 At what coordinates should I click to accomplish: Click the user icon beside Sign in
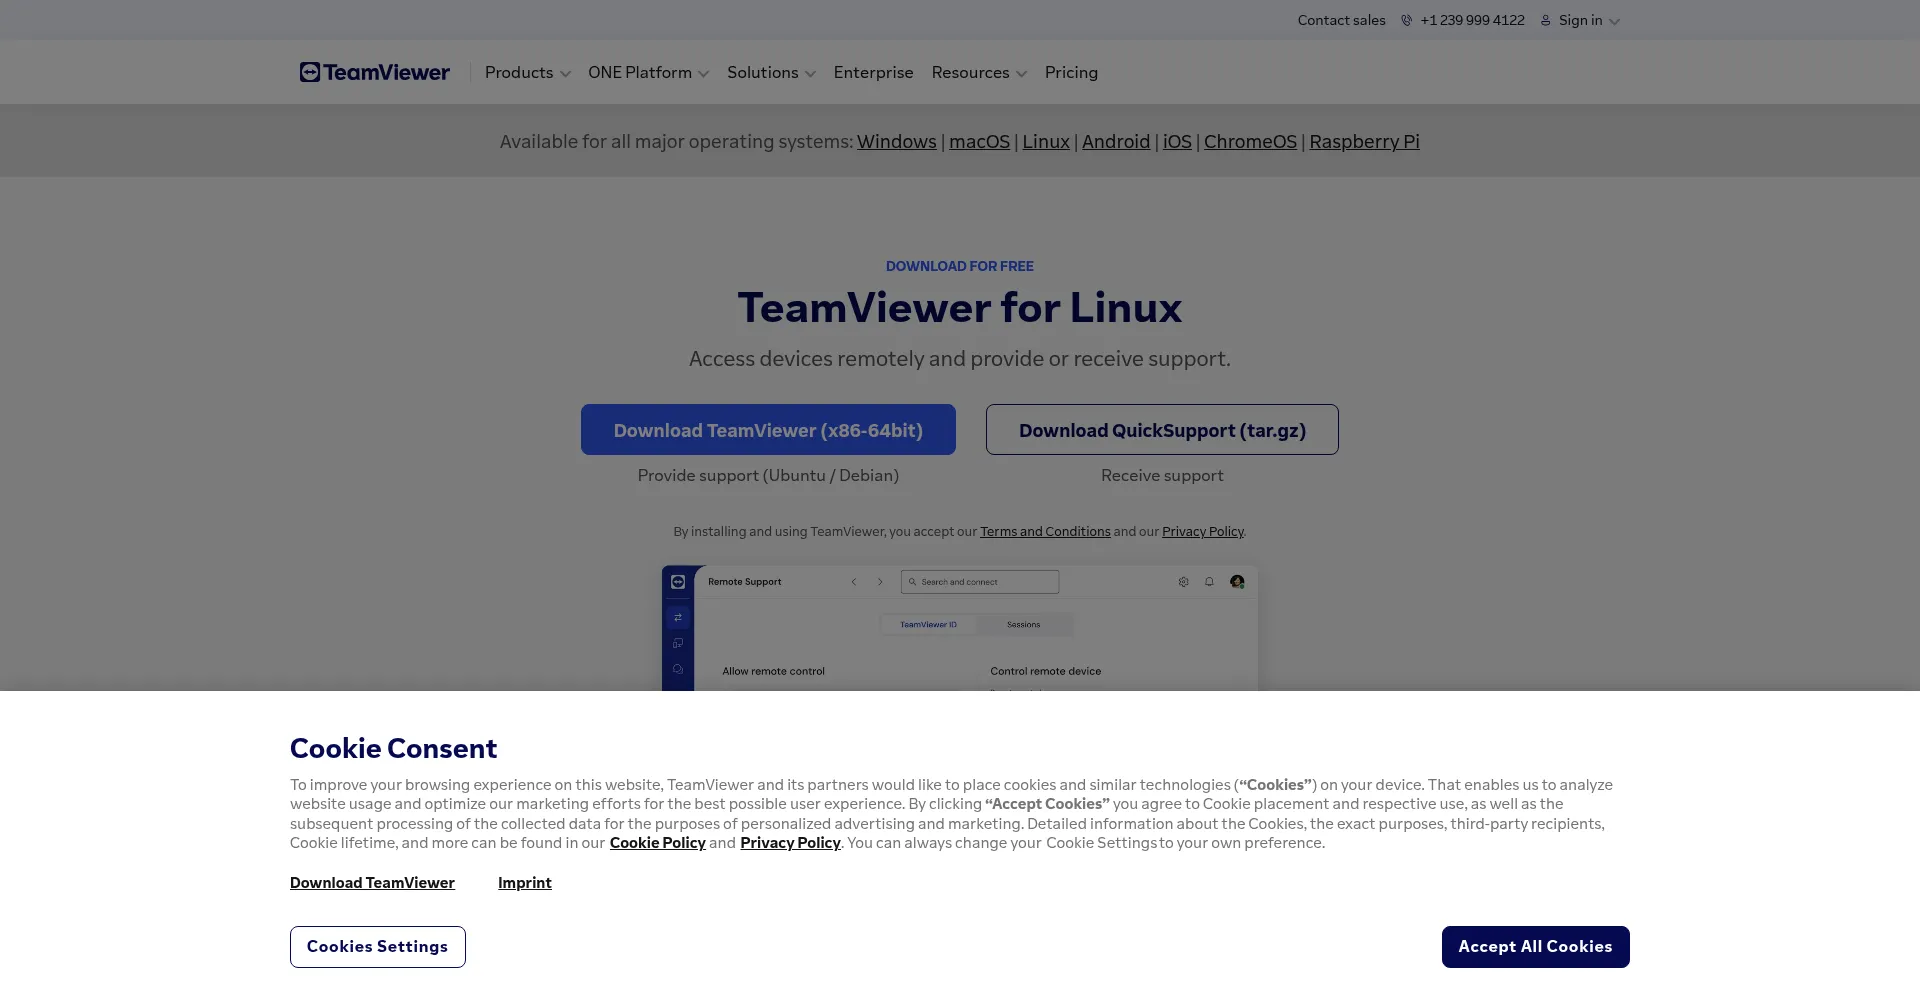tap(1545, 20)
